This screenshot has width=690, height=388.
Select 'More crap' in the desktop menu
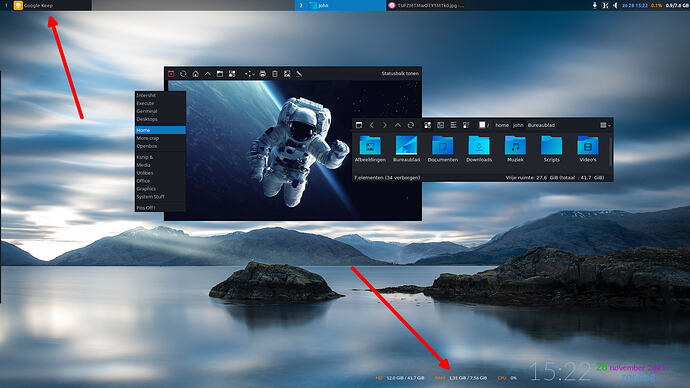click(x=160, y=138)
